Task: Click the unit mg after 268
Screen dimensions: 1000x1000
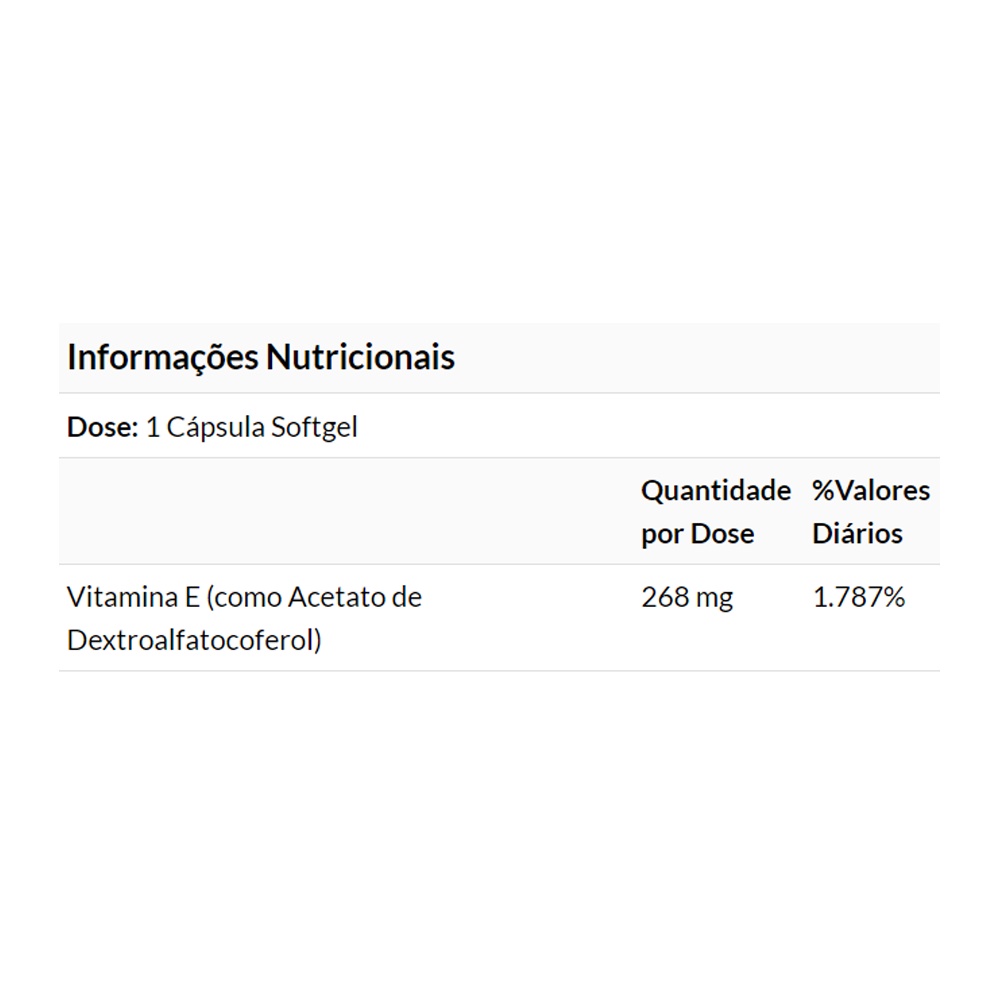Action: 715,597
